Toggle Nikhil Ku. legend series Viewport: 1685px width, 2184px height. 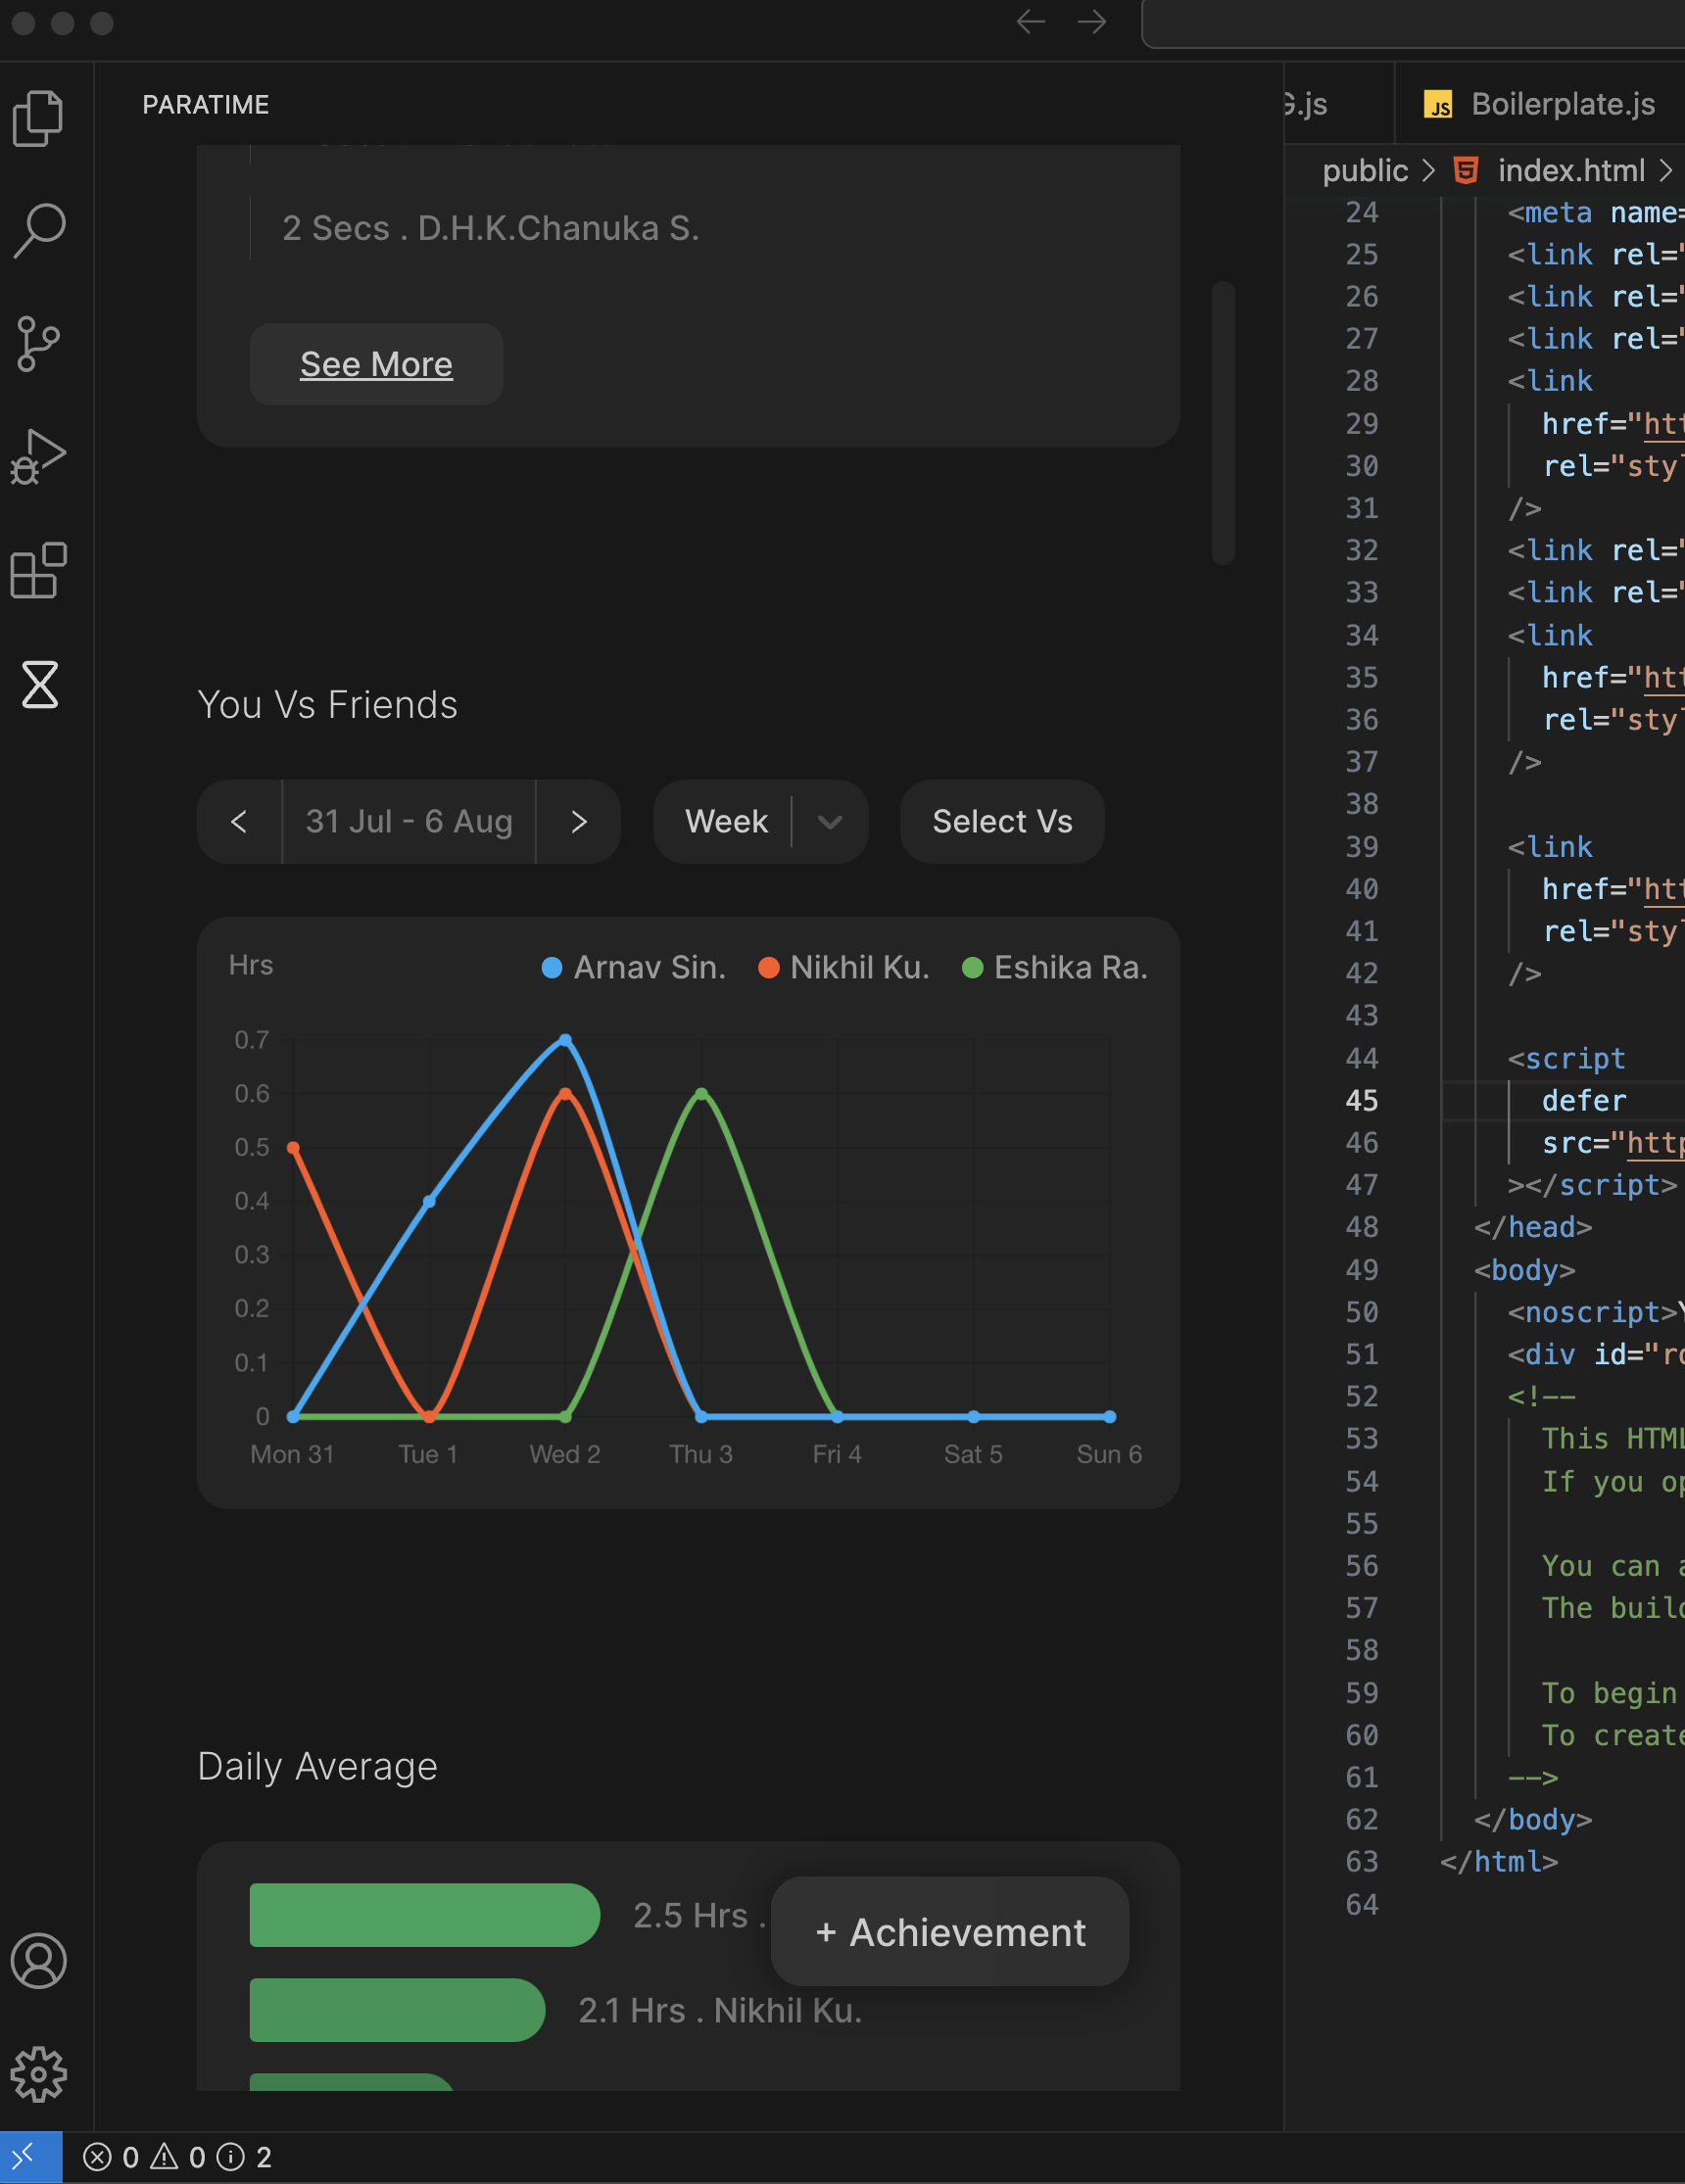click(844, 967)
